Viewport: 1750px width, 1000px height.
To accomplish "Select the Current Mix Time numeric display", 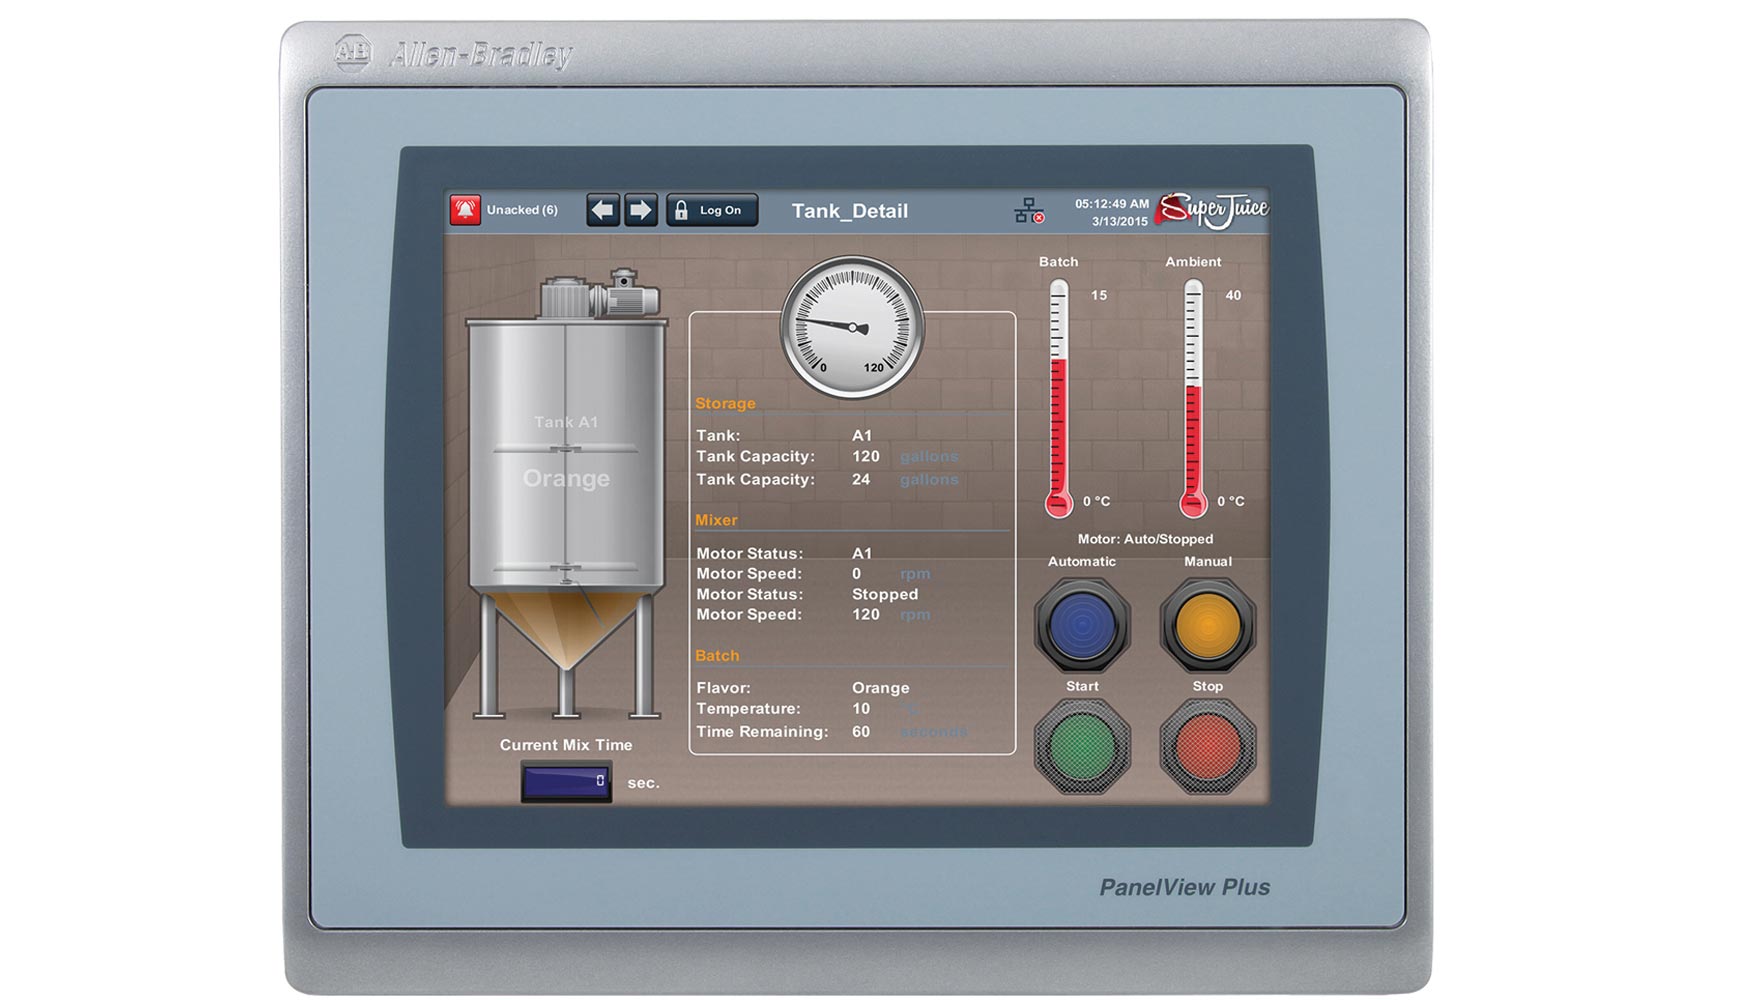I will (x=566, y=781).
